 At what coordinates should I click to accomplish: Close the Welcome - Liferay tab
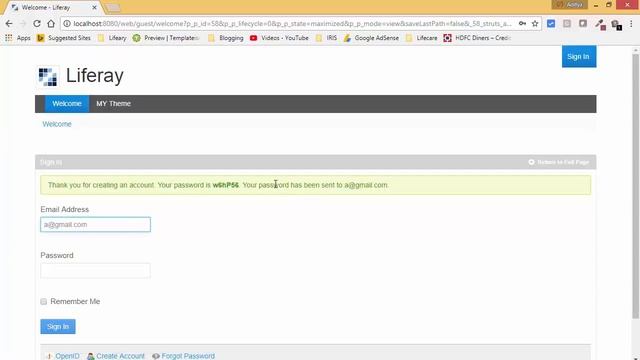pos(94,7)
